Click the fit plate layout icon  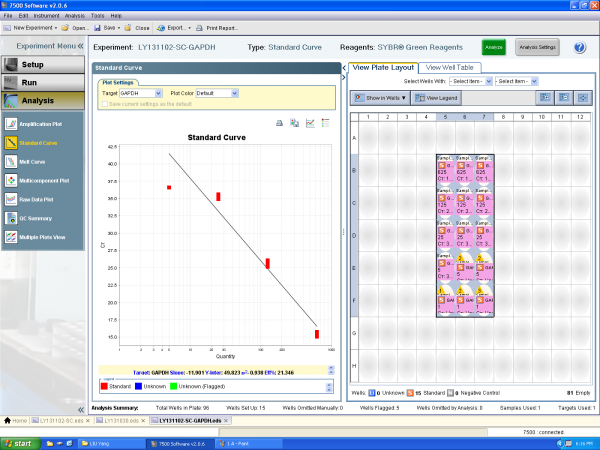pos(583,98)
